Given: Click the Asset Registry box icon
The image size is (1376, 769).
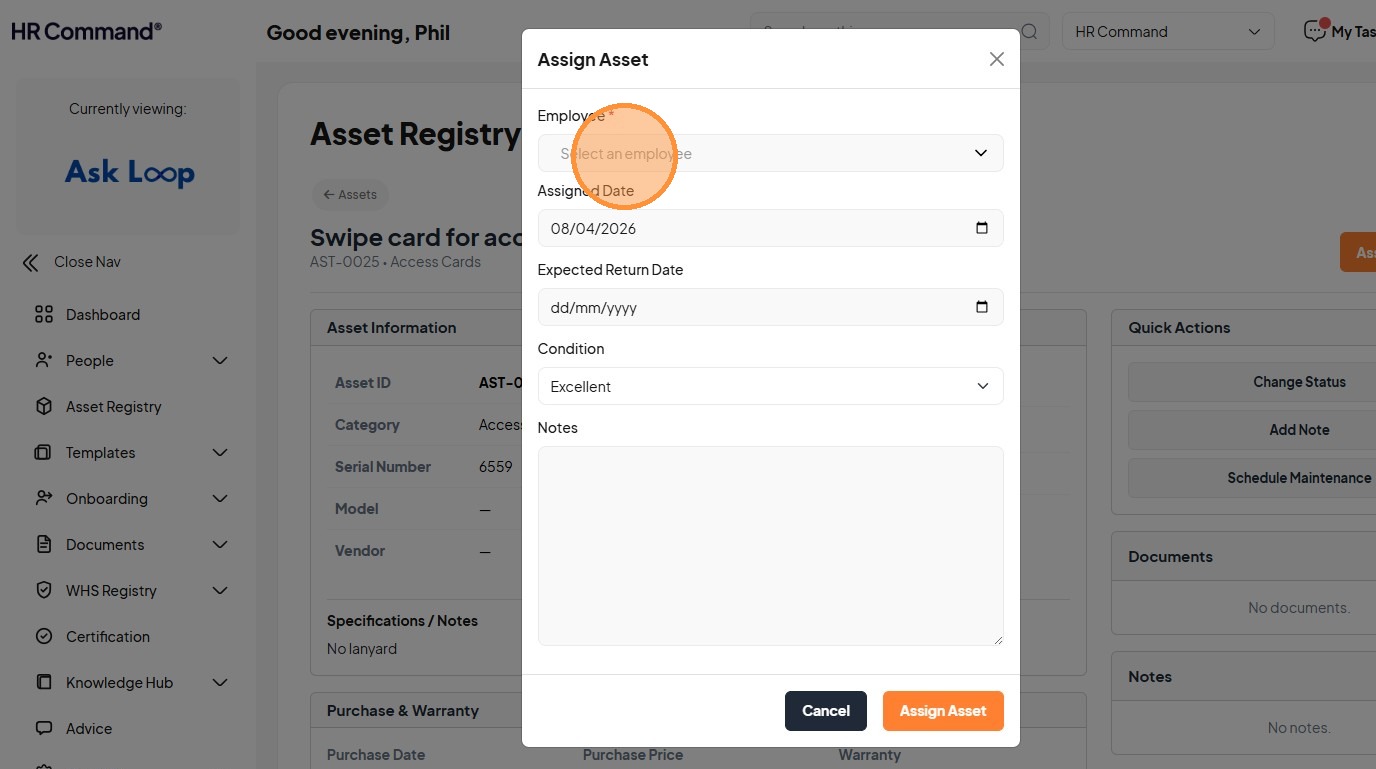Looking at the screenshot, I should point(44,406).
